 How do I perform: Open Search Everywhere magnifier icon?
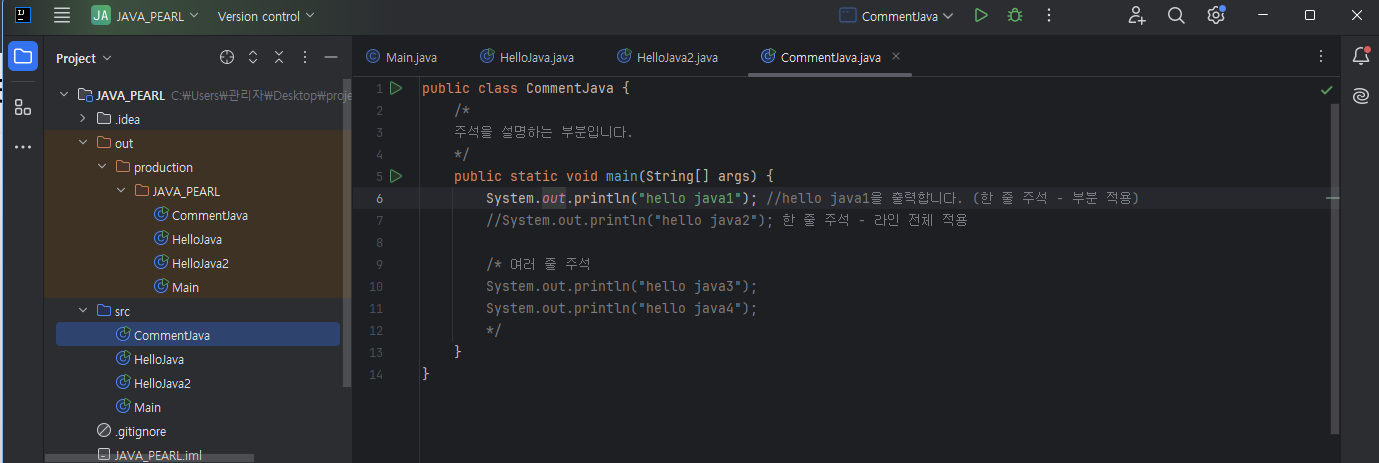(1176, 15)
